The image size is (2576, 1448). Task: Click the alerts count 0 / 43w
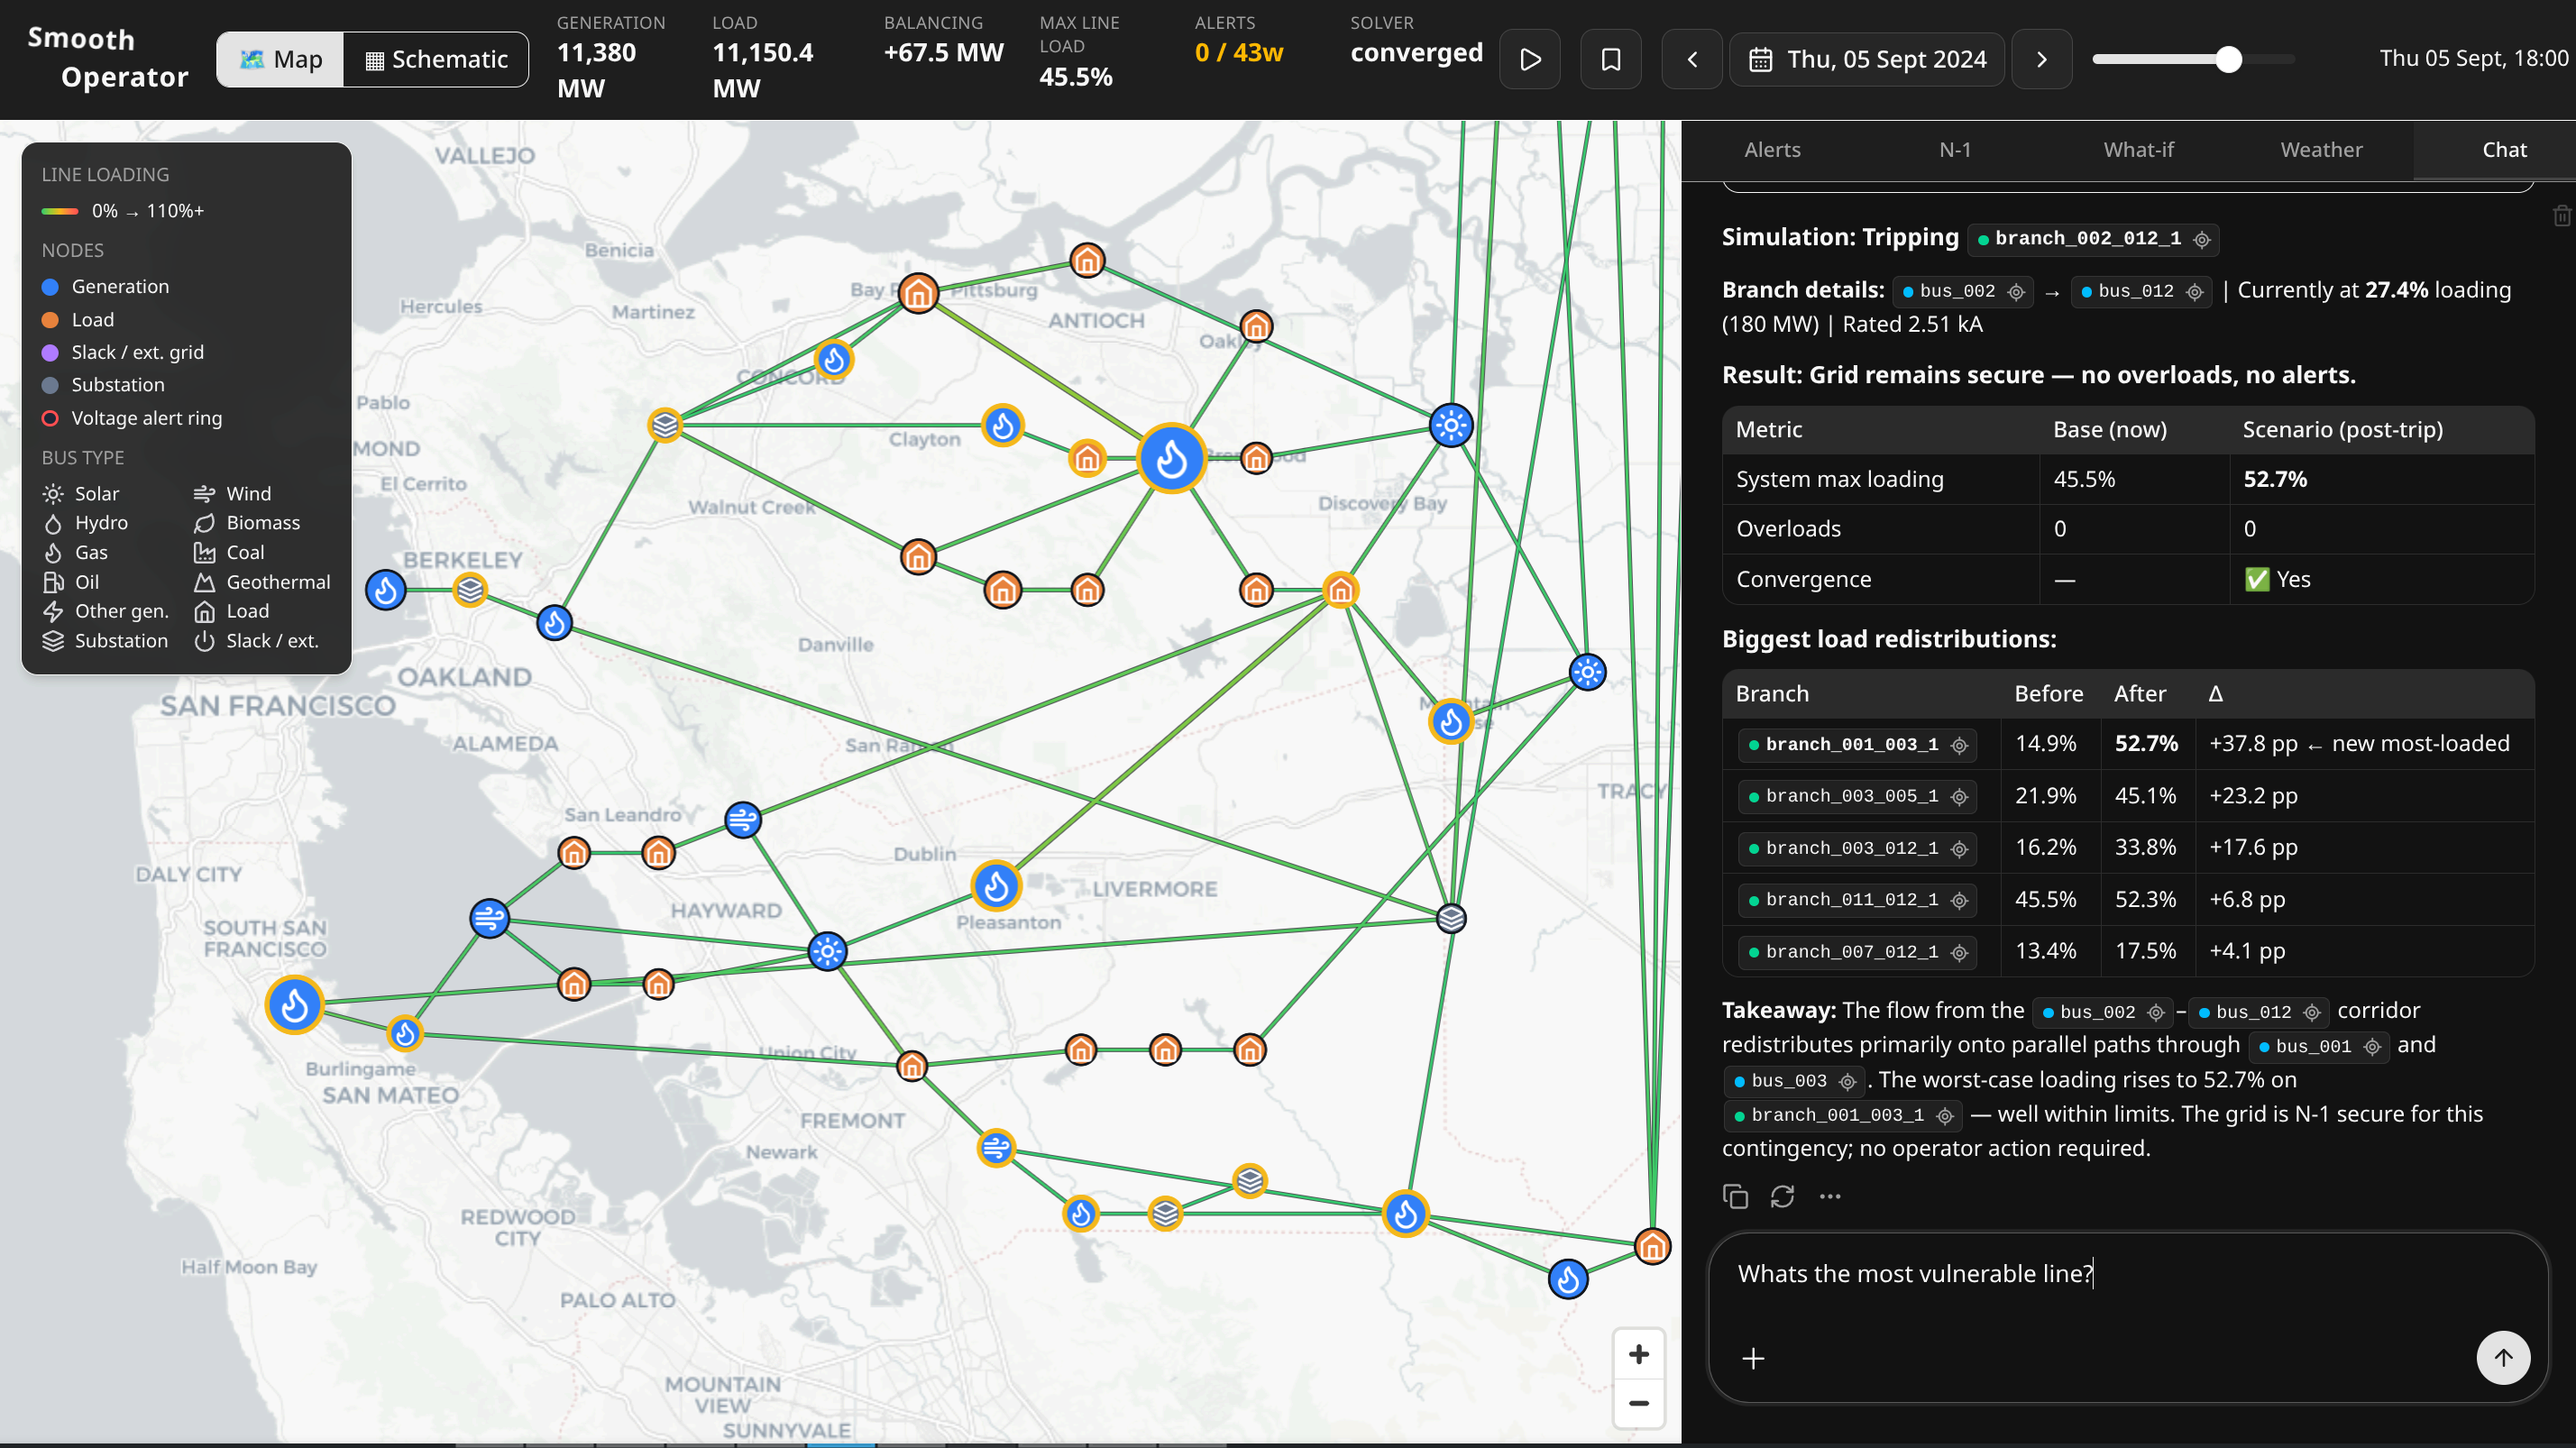point(1239,53)
